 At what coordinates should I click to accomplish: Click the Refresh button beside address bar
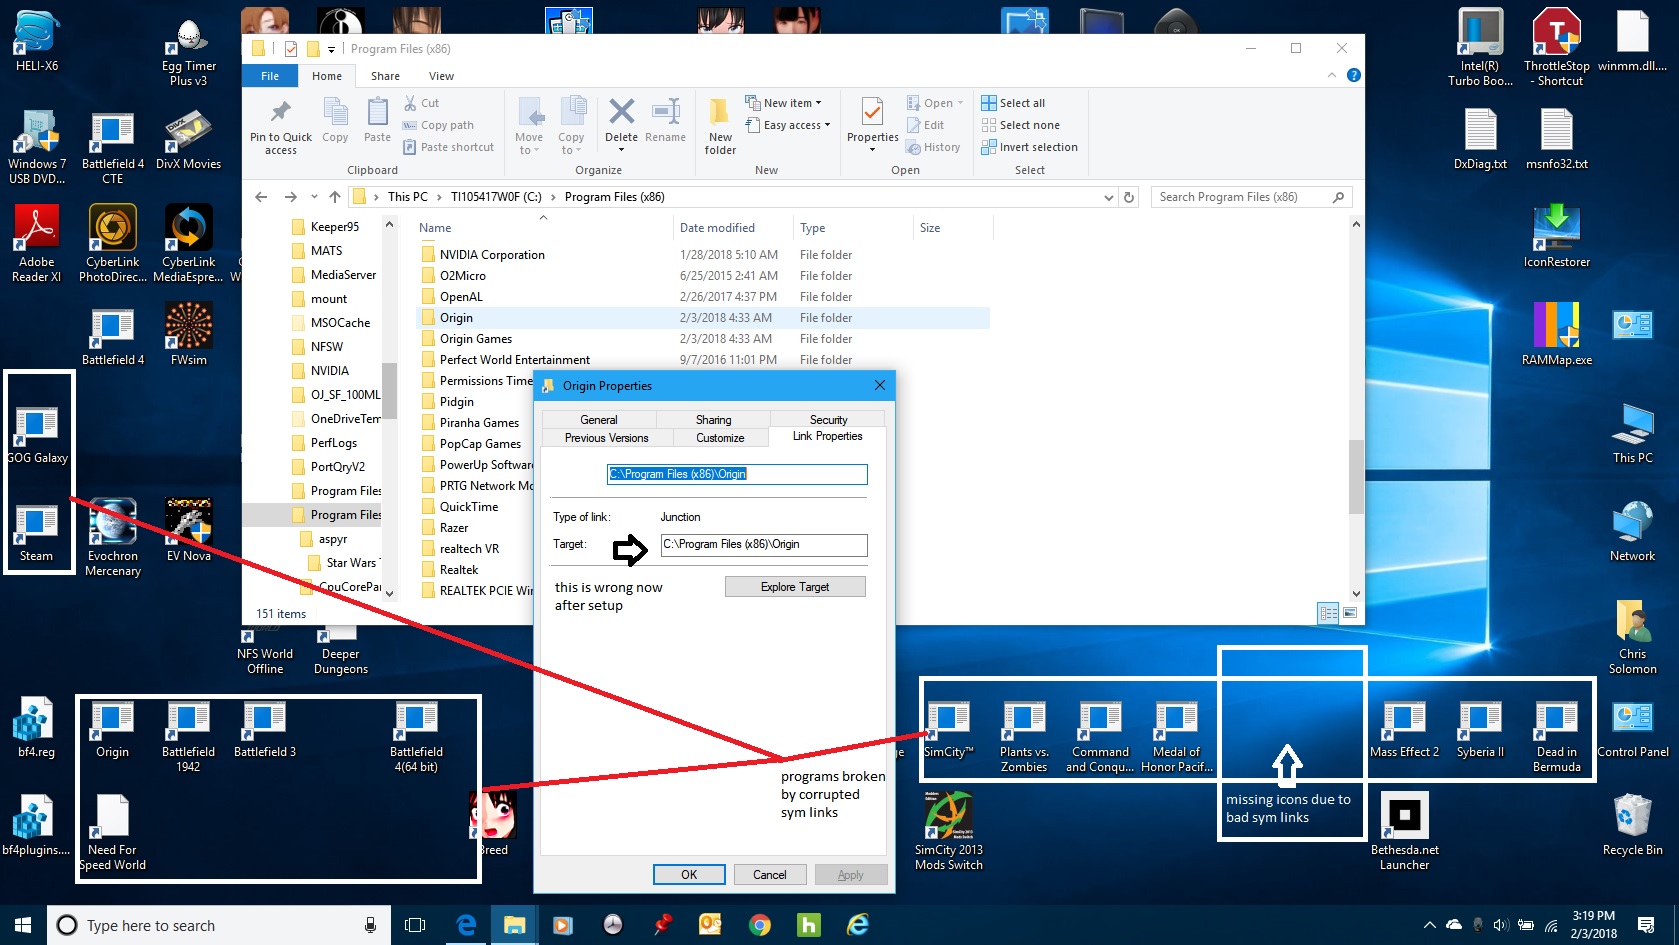point(1129,197)
